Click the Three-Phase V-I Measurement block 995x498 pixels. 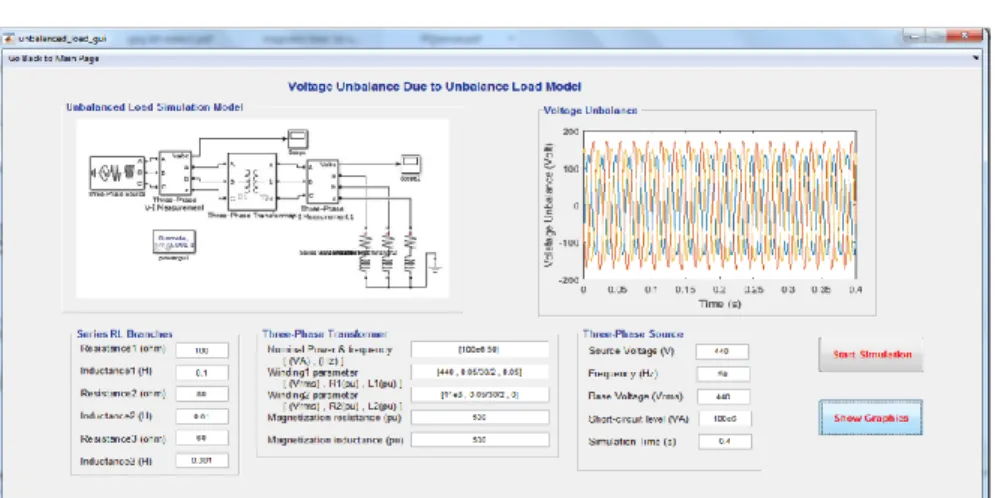(175, 173)
